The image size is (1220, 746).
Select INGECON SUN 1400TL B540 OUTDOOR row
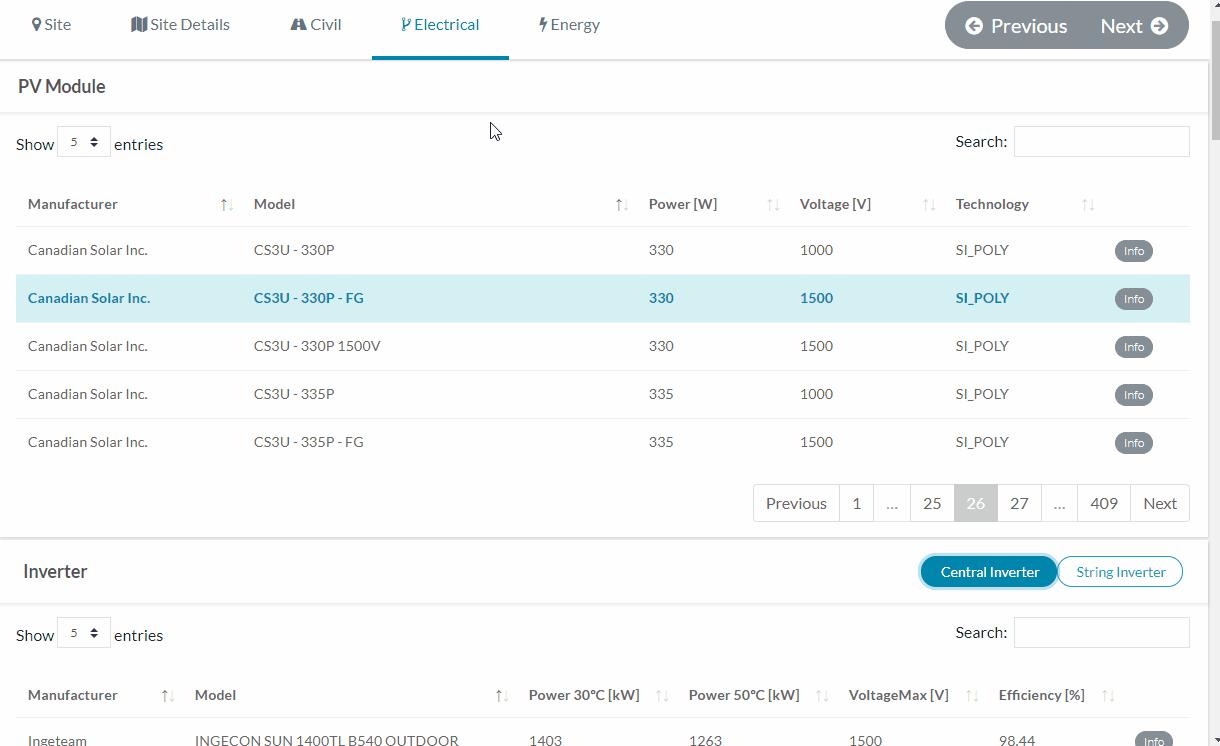[x=603, y=734]
